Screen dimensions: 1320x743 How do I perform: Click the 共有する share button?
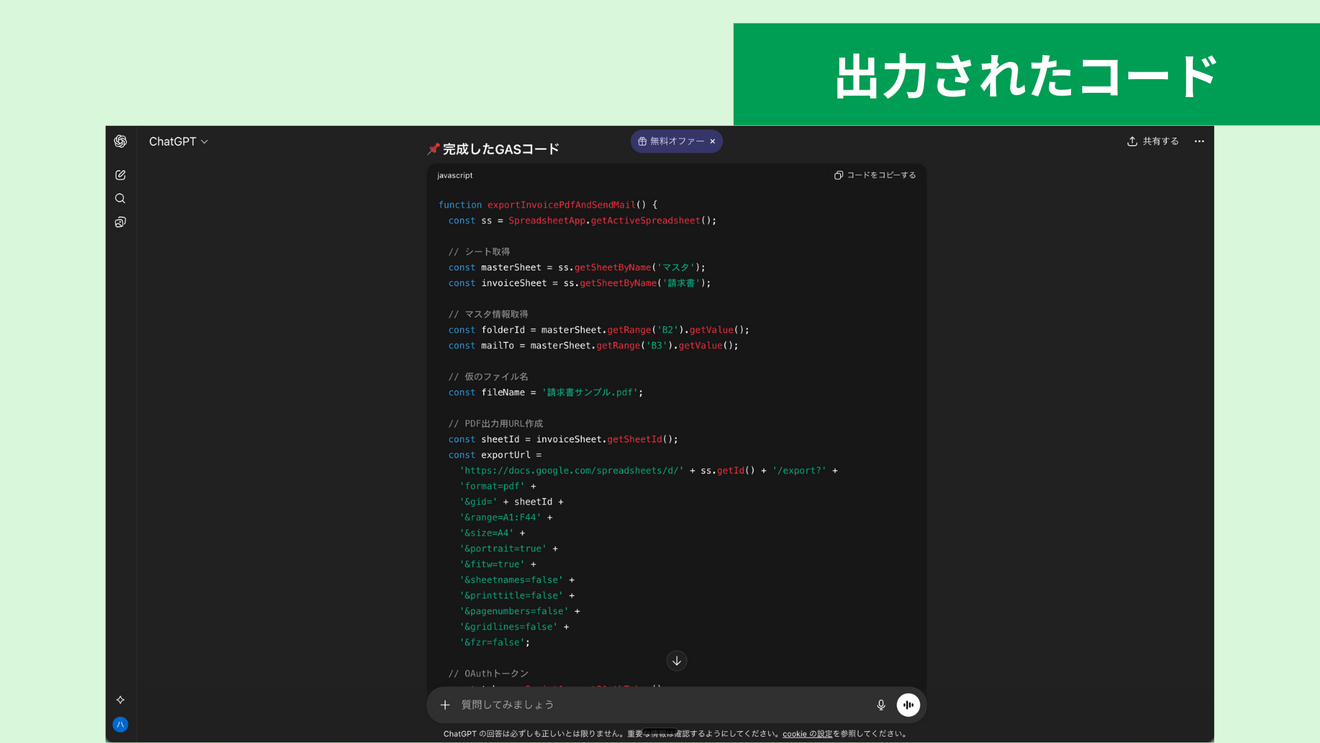pos(1153,142)
